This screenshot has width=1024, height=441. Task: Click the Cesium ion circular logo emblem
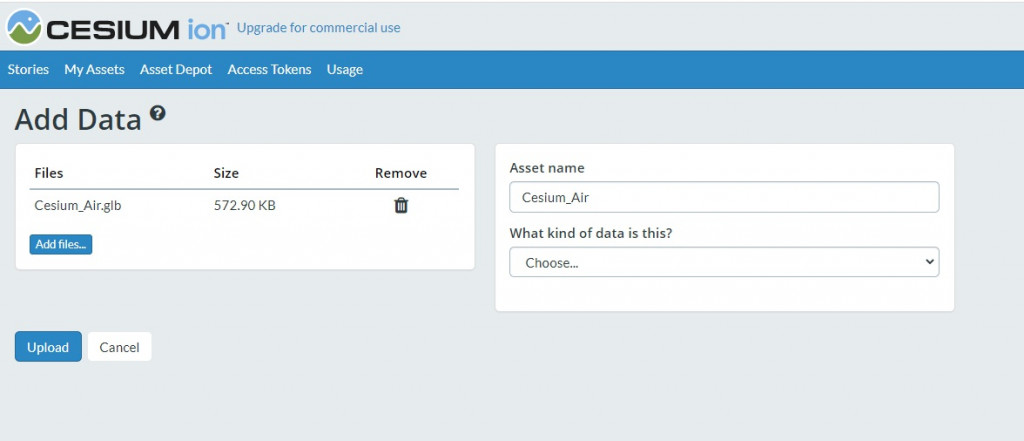(x=24, y=26)
